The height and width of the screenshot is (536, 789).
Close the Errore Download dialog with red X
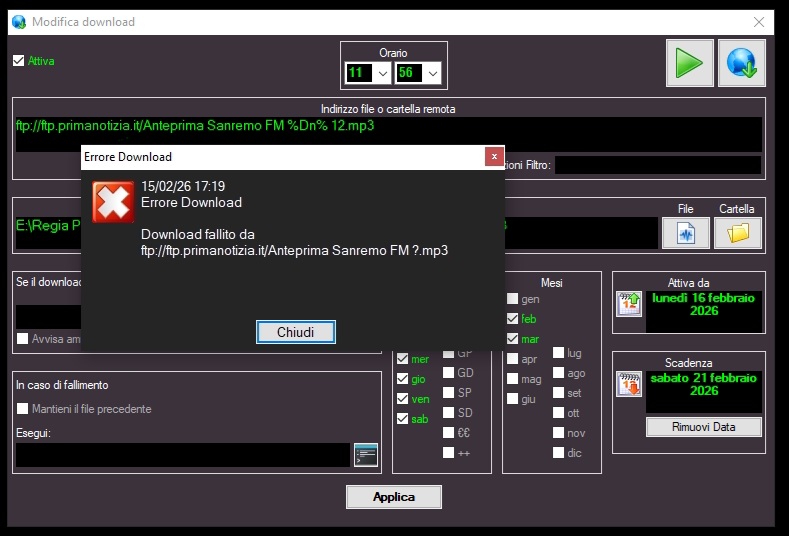(x=492, y=156)
